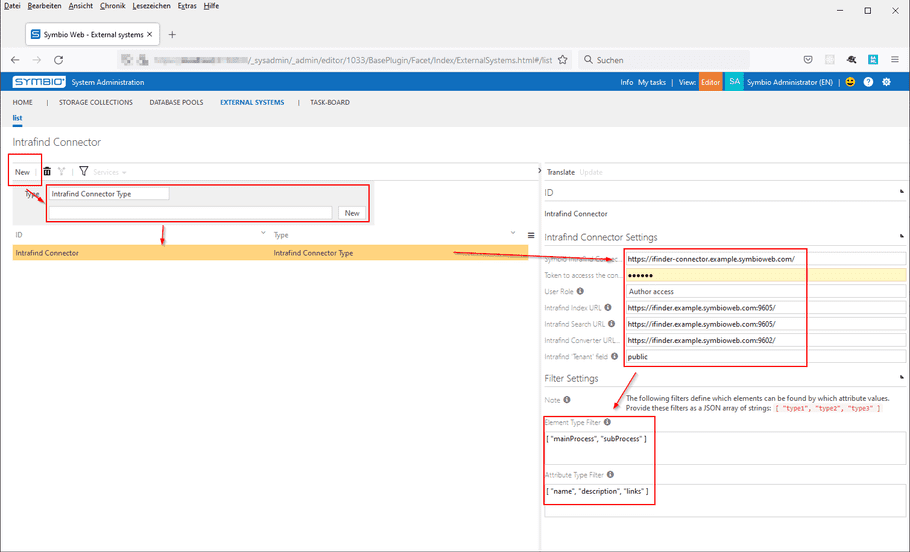This screenshot has width=910, height=552.
Task: Collapse the Filter Settings section
Action: 901,377
